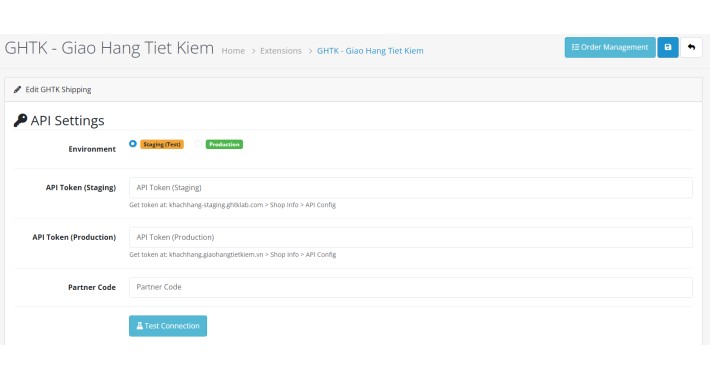
Task: Click the back arrow icon button
Action: pyautogui.click(x=691, y=47)
